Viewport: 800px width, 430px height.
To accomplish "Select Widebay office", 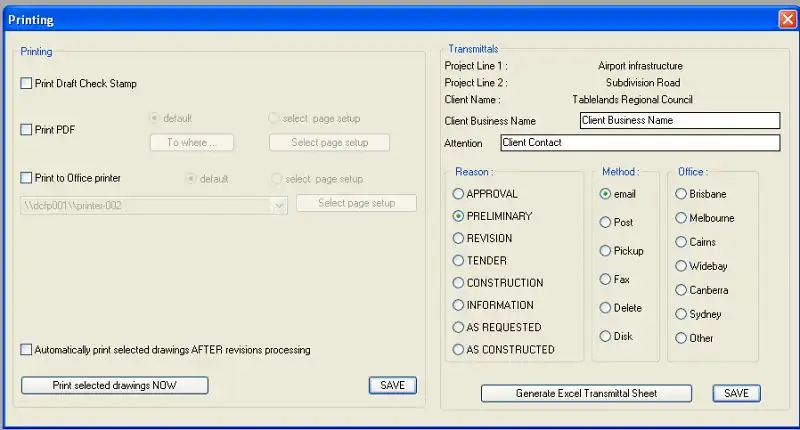I will coord(681,266).
